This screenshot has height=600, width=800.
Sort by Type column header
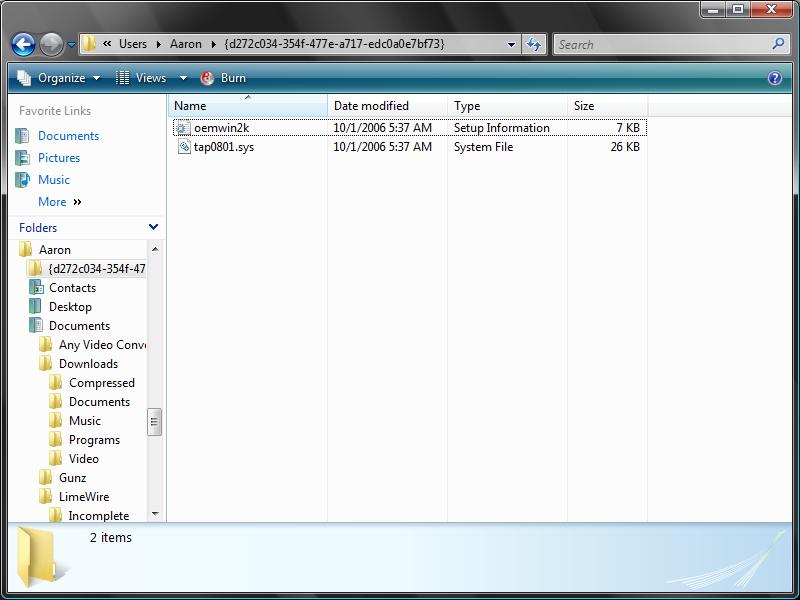(x=507, y=106)
